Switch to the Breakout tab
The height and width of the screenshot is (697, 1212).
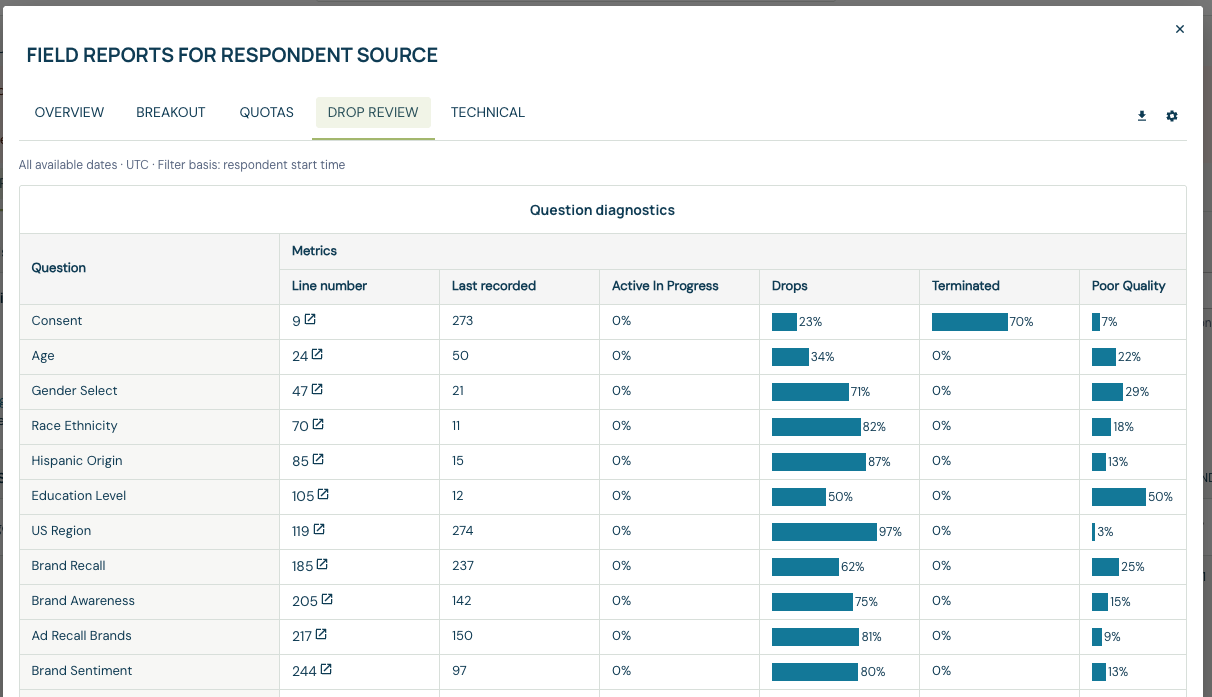point(171,113)
